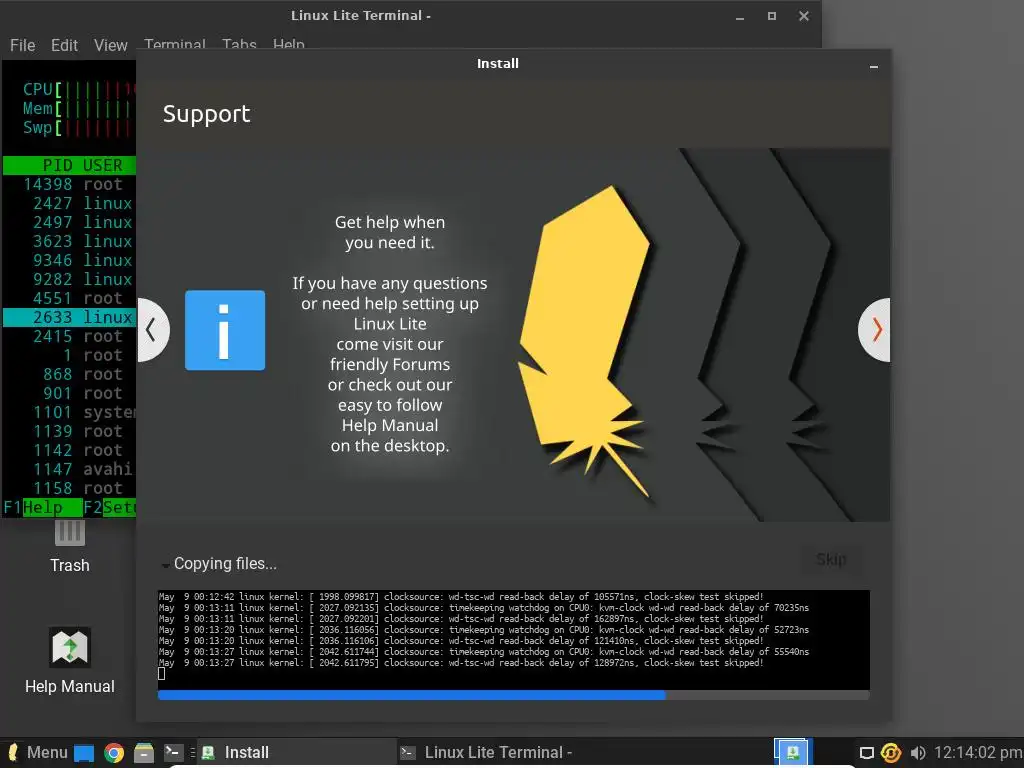Select htop process row 4551 root
Screen dimensions: 1024x768
[x=69, y=298]
